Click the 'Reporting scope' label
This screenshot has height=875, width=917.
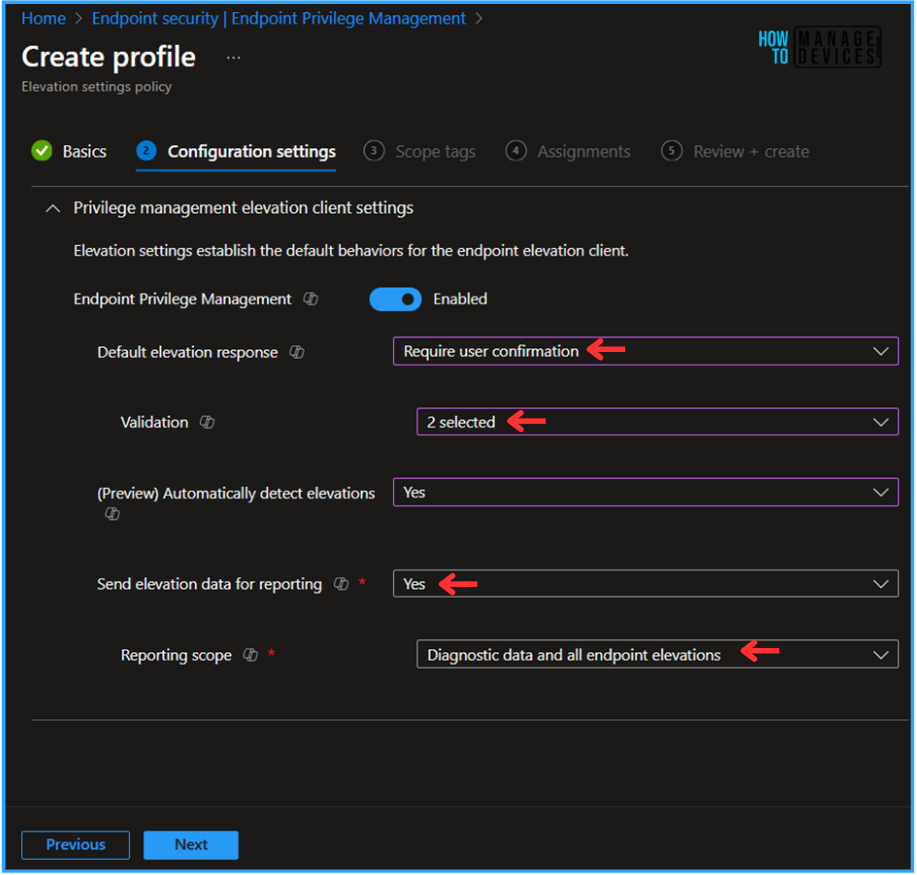click(176, 655)
